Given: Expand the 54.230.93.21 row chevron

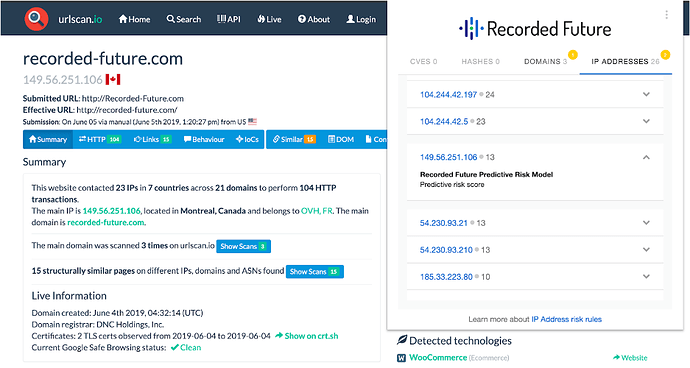Looking at the screenshot, I should point(646,223).
